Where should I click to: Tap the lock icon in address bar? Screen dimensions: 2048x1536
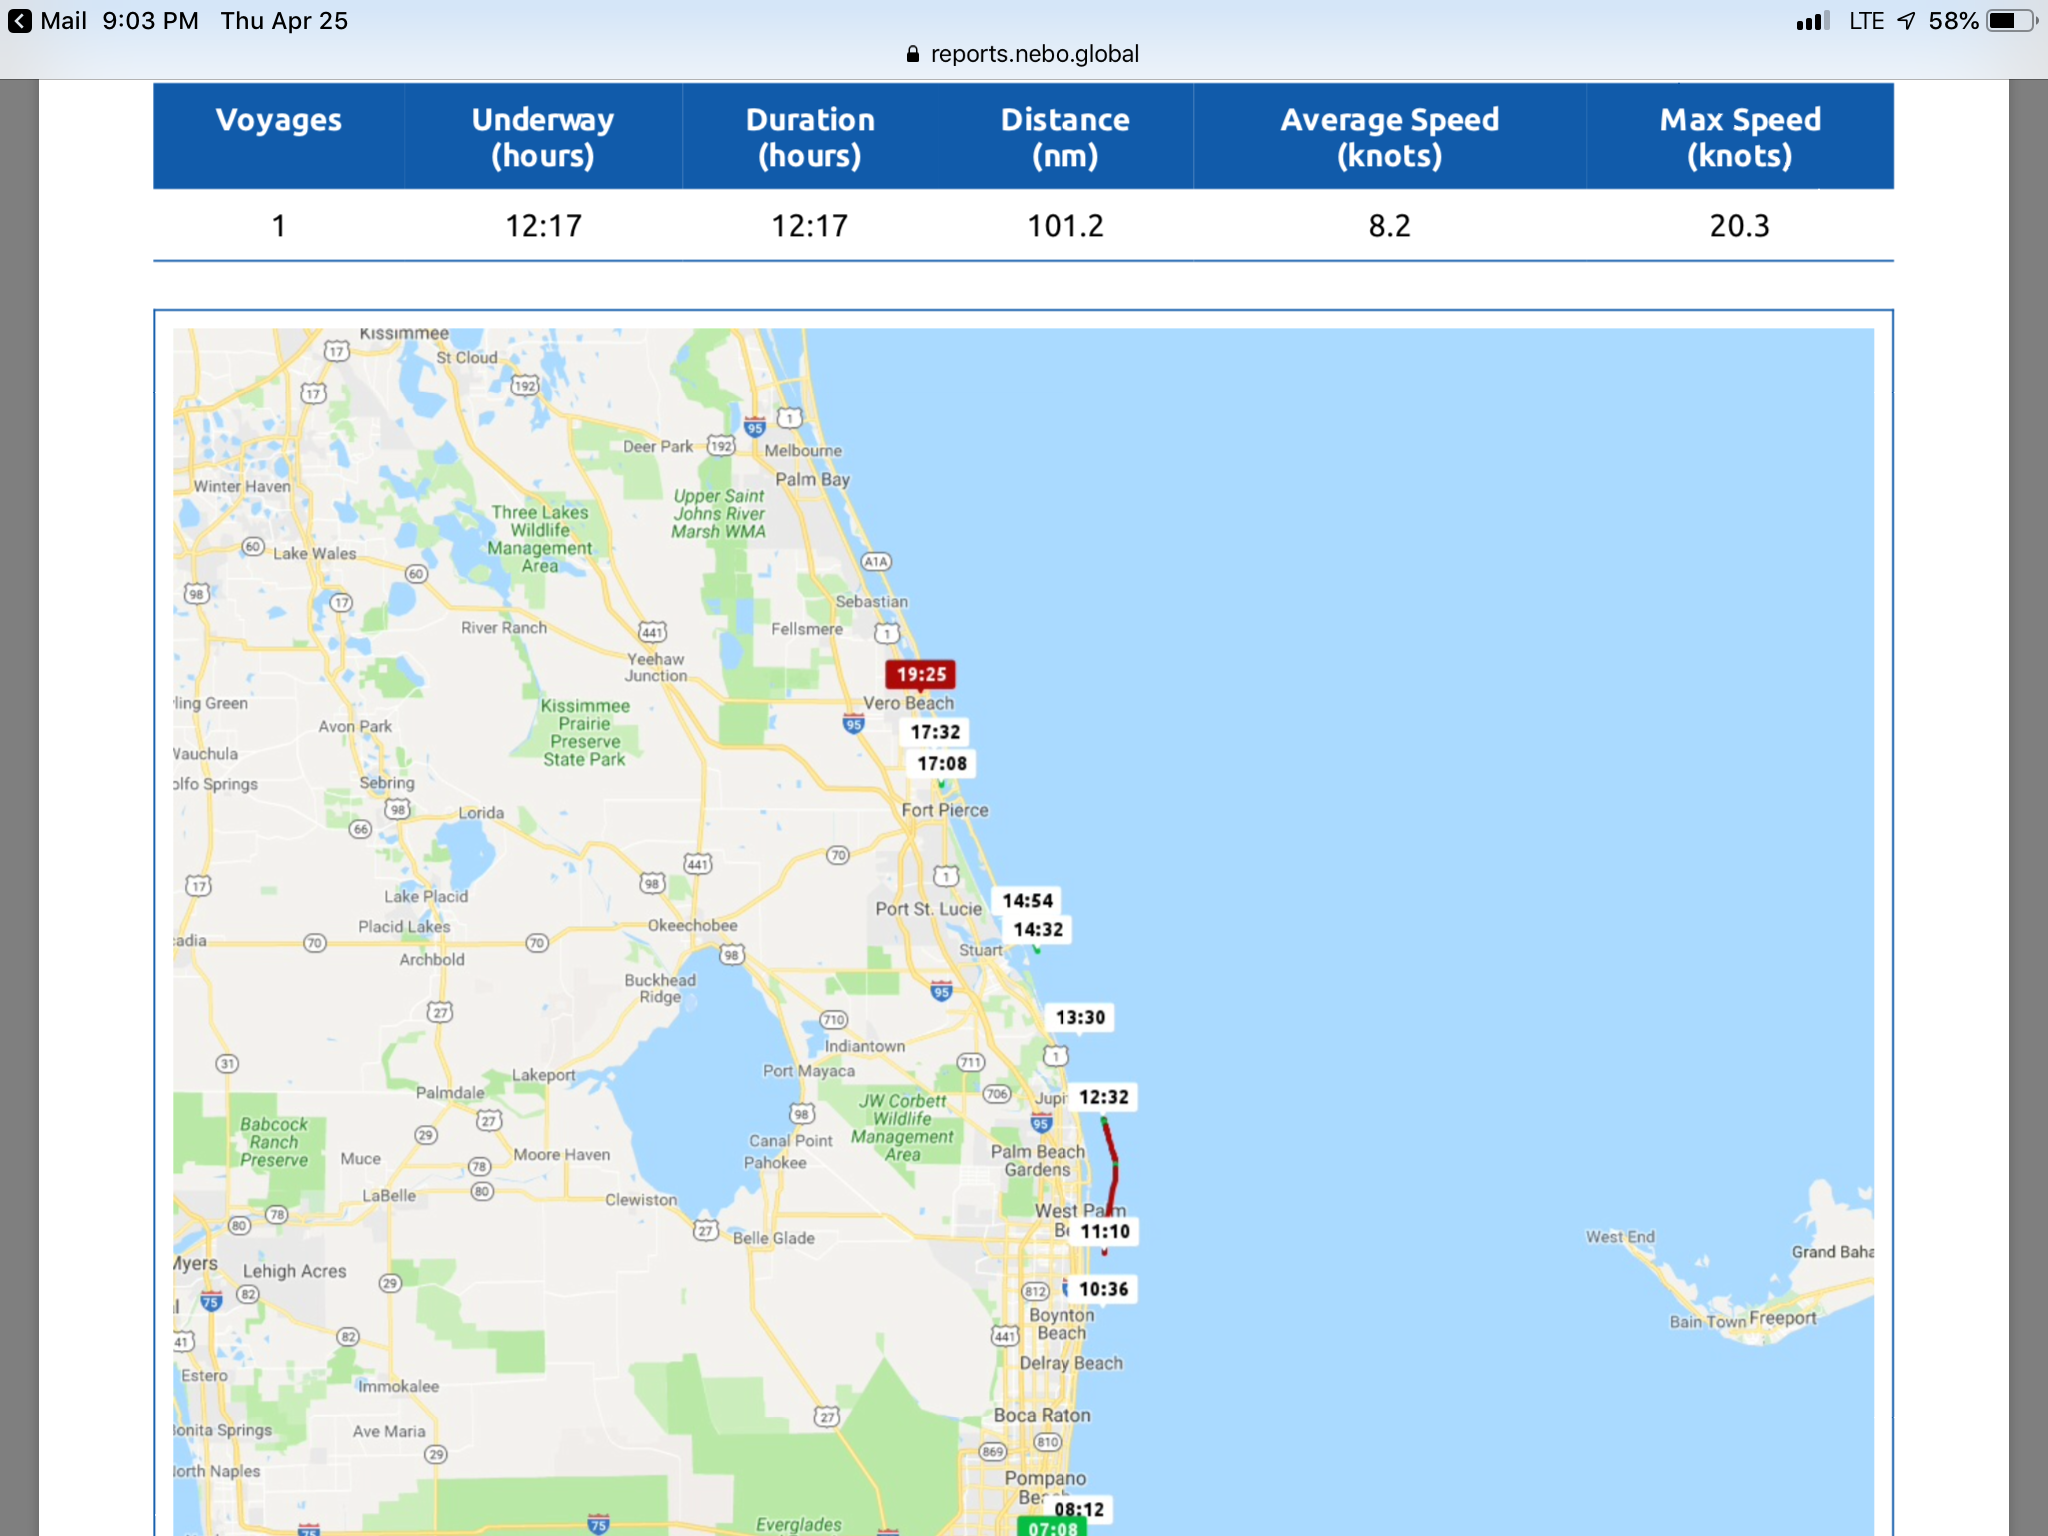[912, 54]
